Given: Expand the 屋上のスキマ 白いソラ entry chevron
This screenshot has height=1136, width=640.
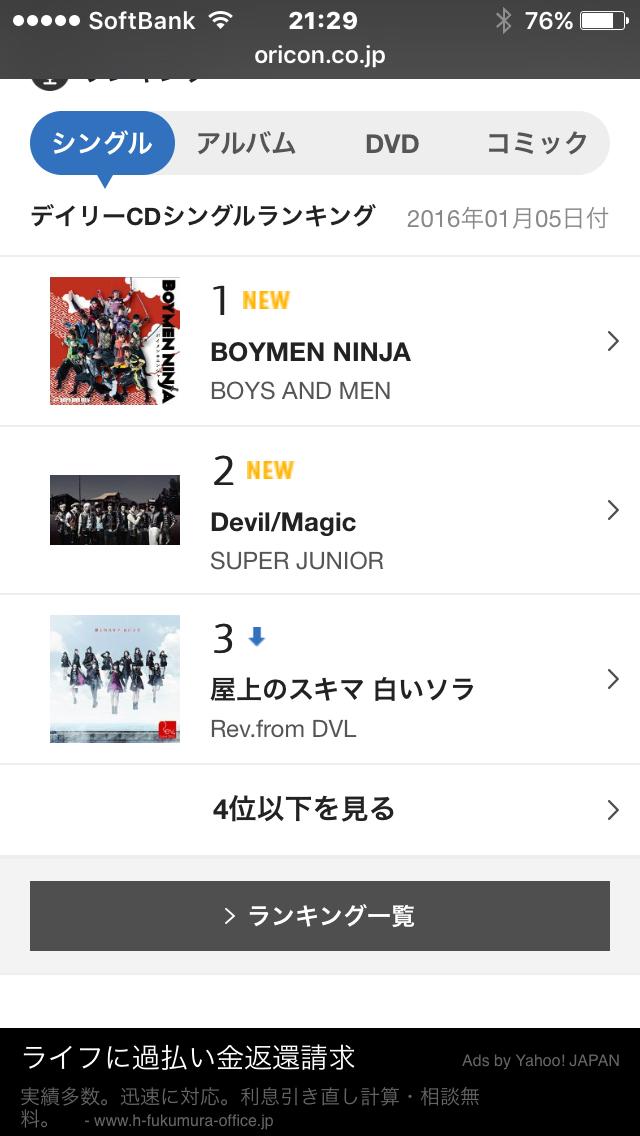Looking at the screenshot, I should [613, 679].
